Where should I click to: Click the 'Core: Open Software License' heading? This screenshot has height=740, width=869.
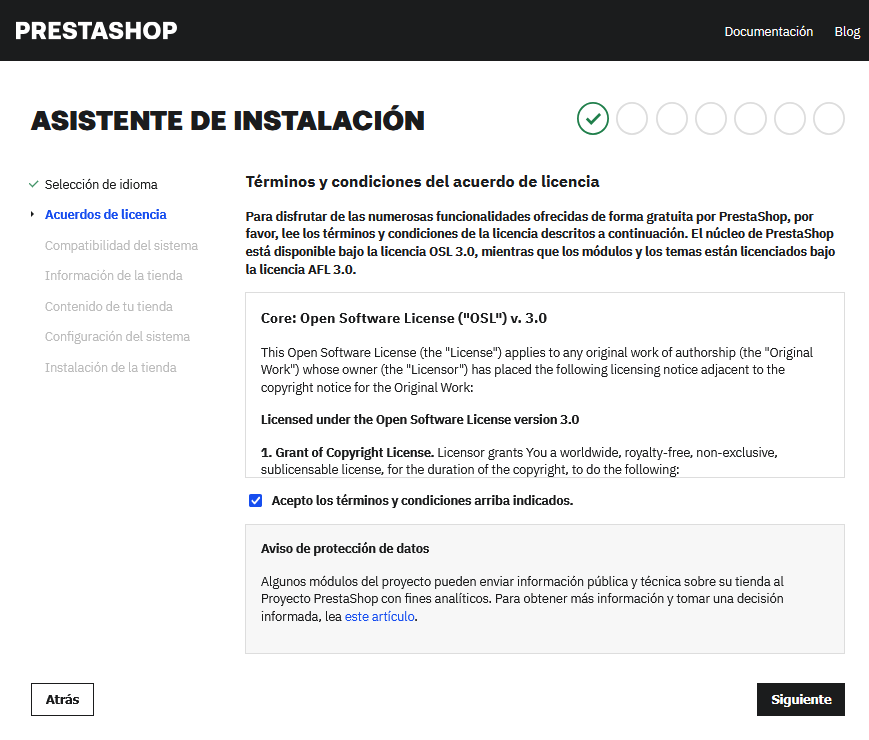click(x=403, y=318)
